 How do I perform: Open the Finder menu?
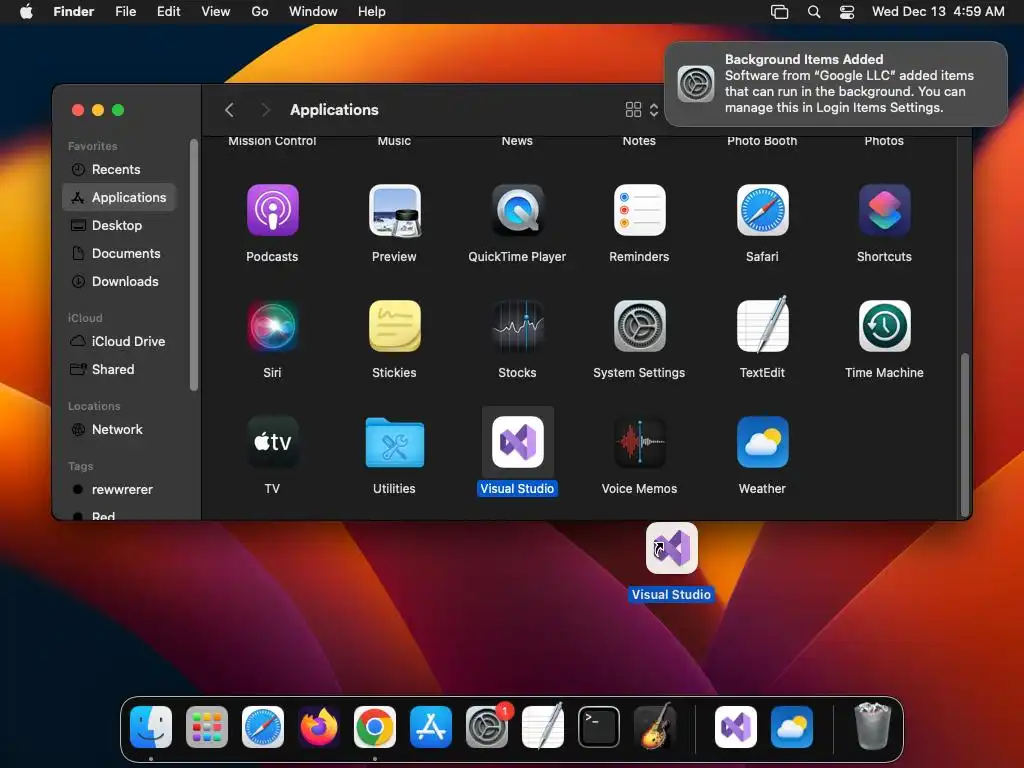coord(74,11)
